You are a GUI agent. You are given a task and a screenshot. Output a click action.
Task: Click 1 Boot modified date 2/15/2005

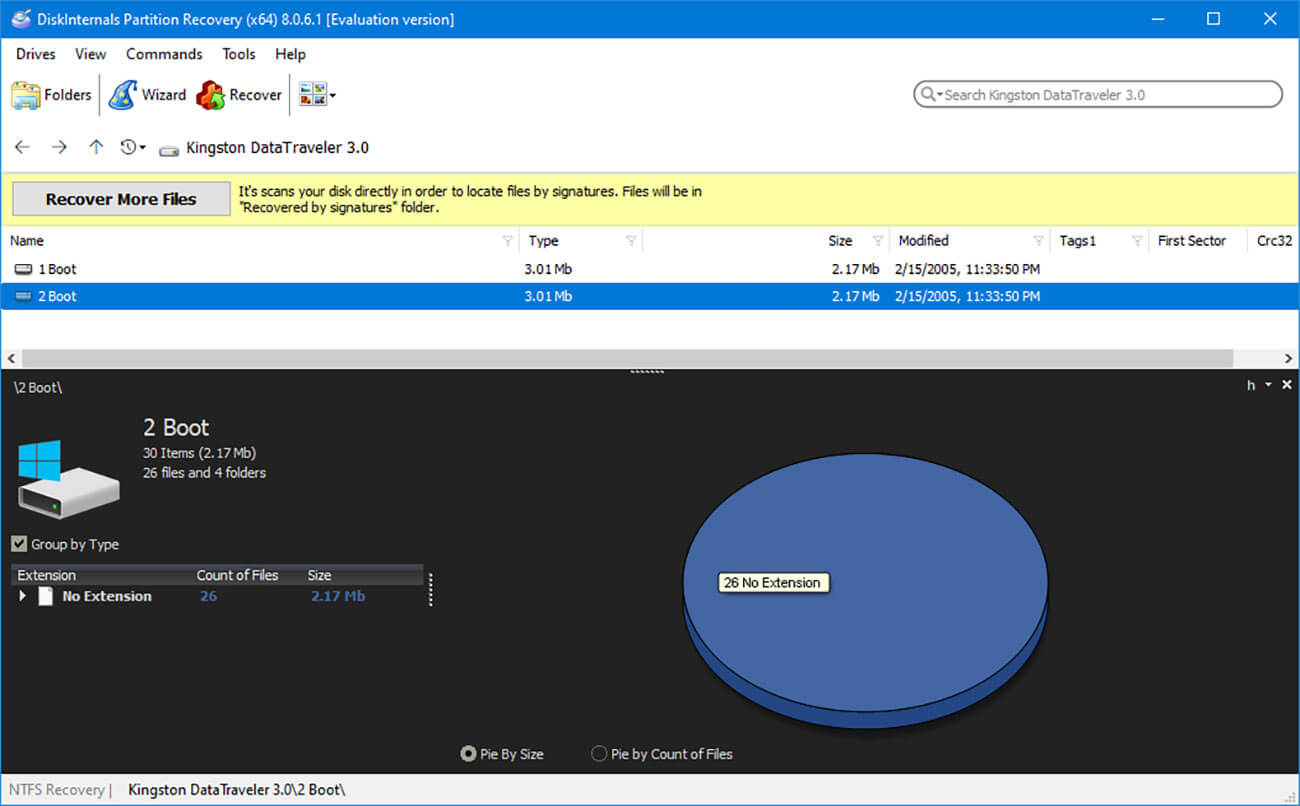(969, 269)
